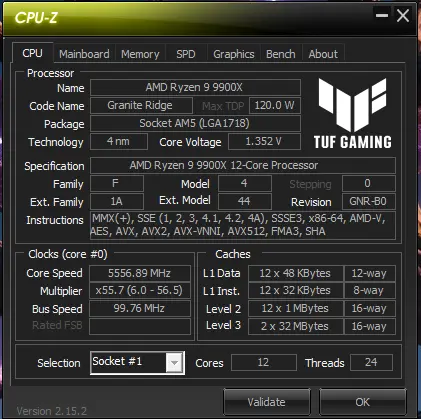Show the About tab
Viewport: 421px width, 419px height.
(323, 54)
